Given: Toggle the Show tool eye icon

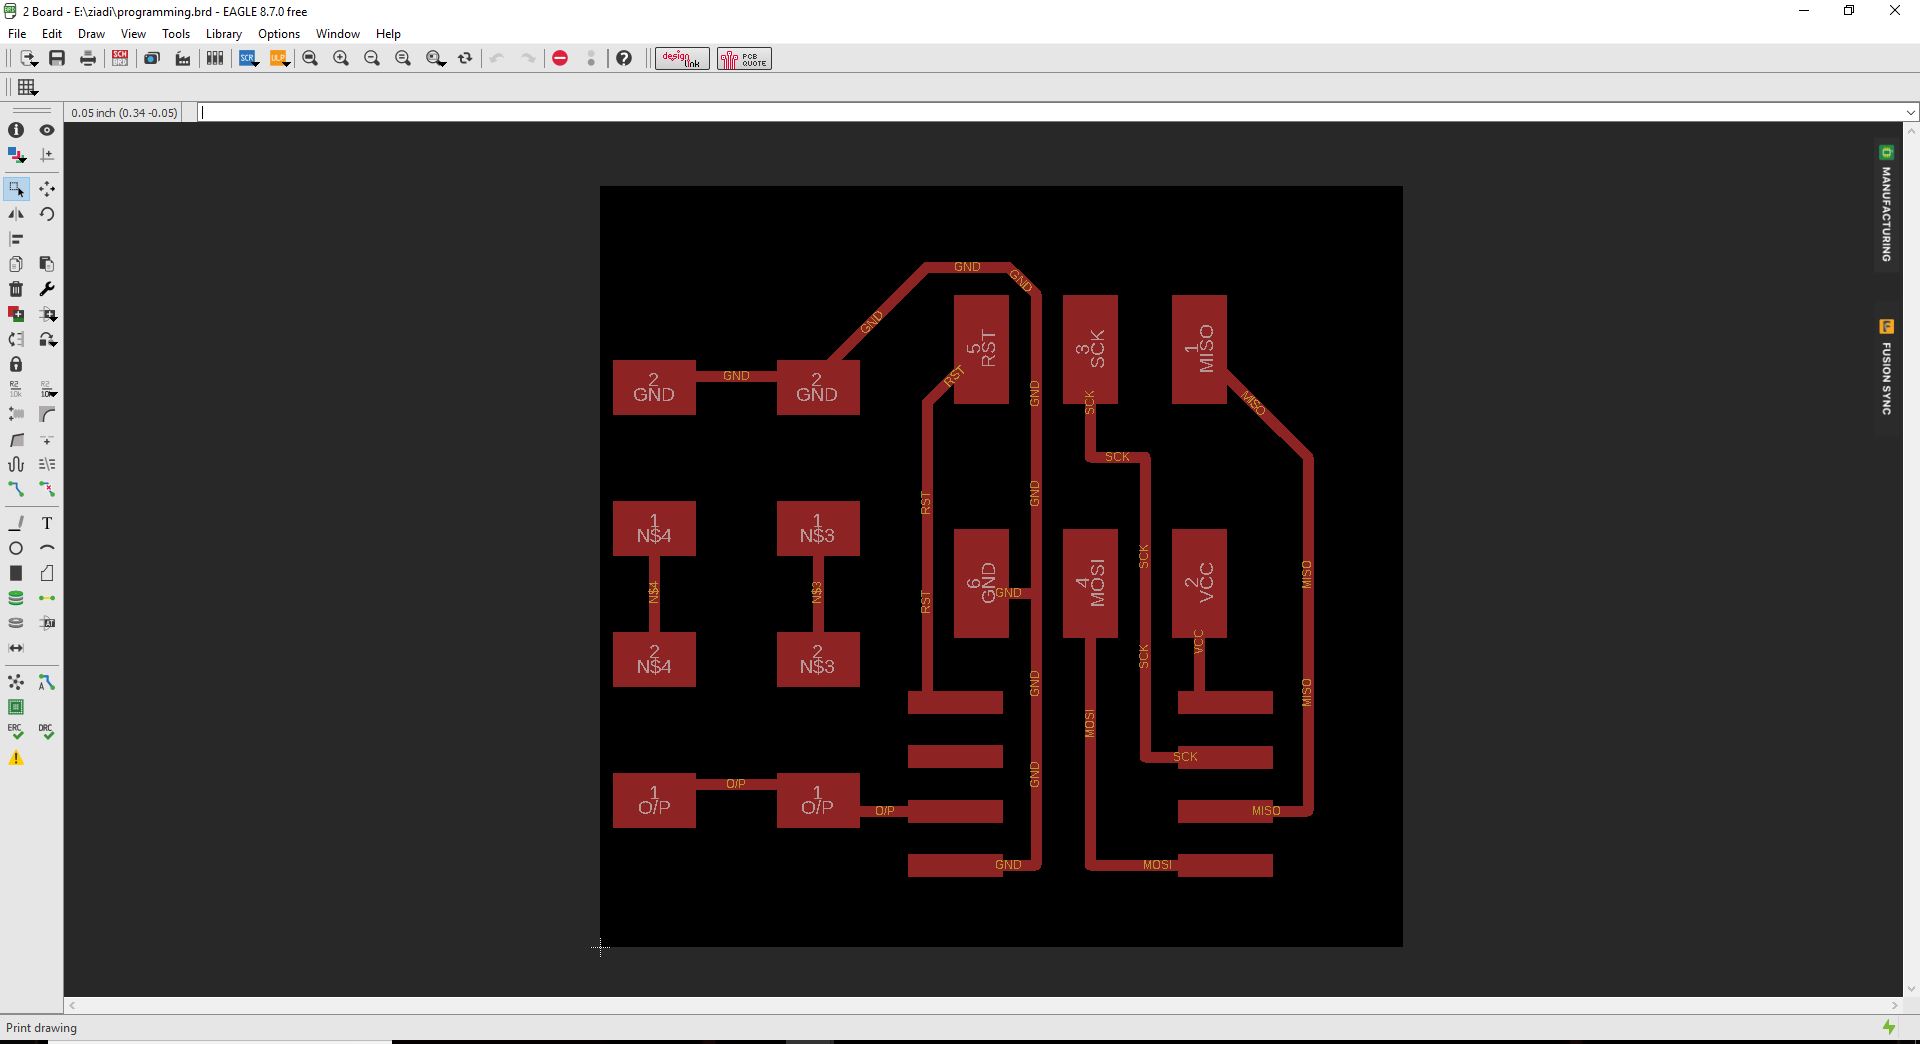Looking at the screenshot, I should coord(46,130).
